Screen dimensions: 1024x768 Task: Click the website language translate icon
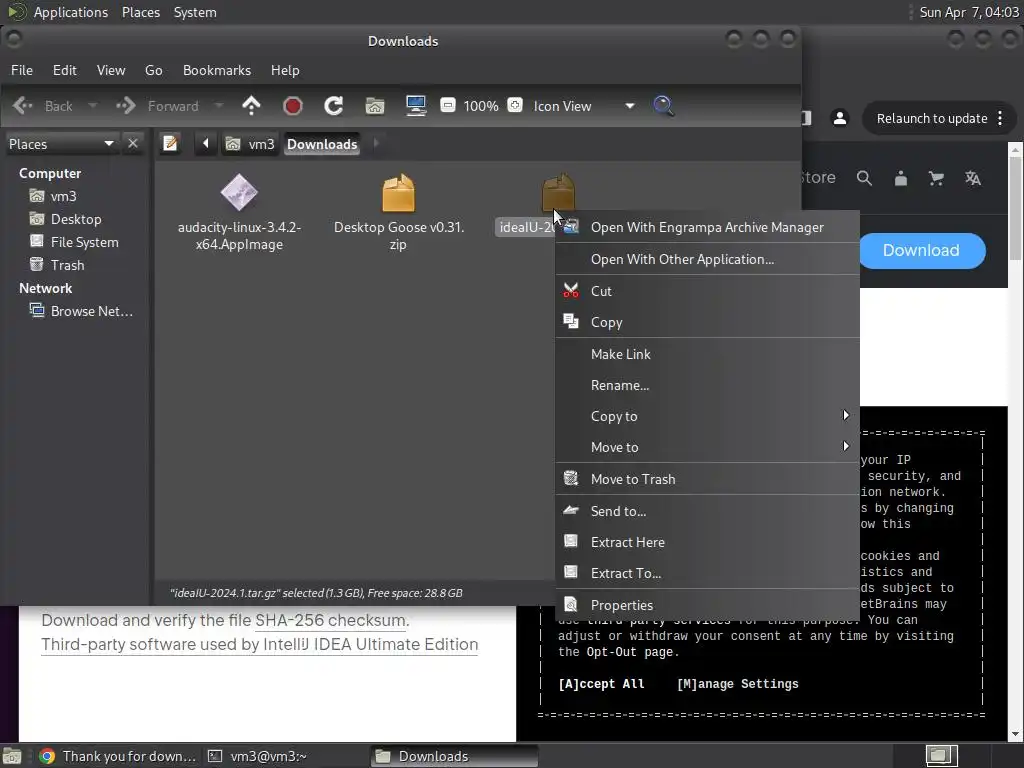[973, 178]
